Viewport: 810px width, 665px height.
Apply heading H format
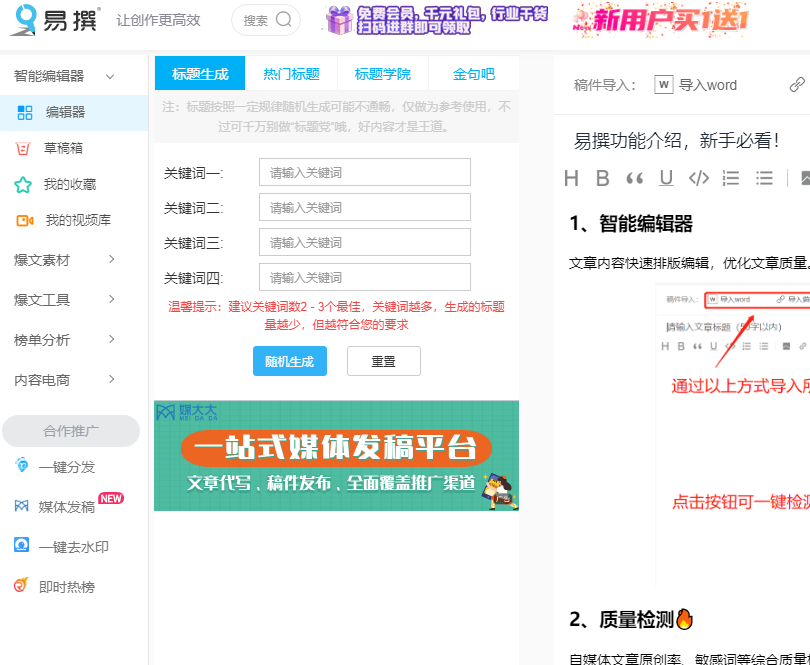coord(571,178)
